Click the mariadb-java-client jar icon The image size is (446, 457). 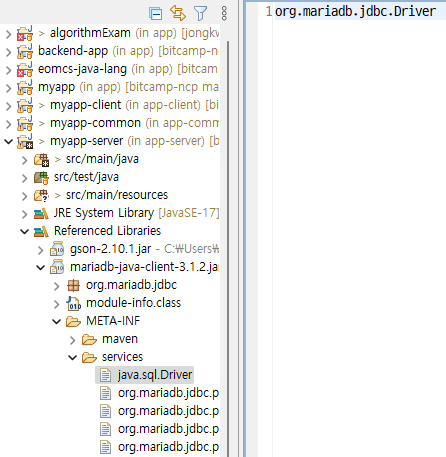pos(57,267)
